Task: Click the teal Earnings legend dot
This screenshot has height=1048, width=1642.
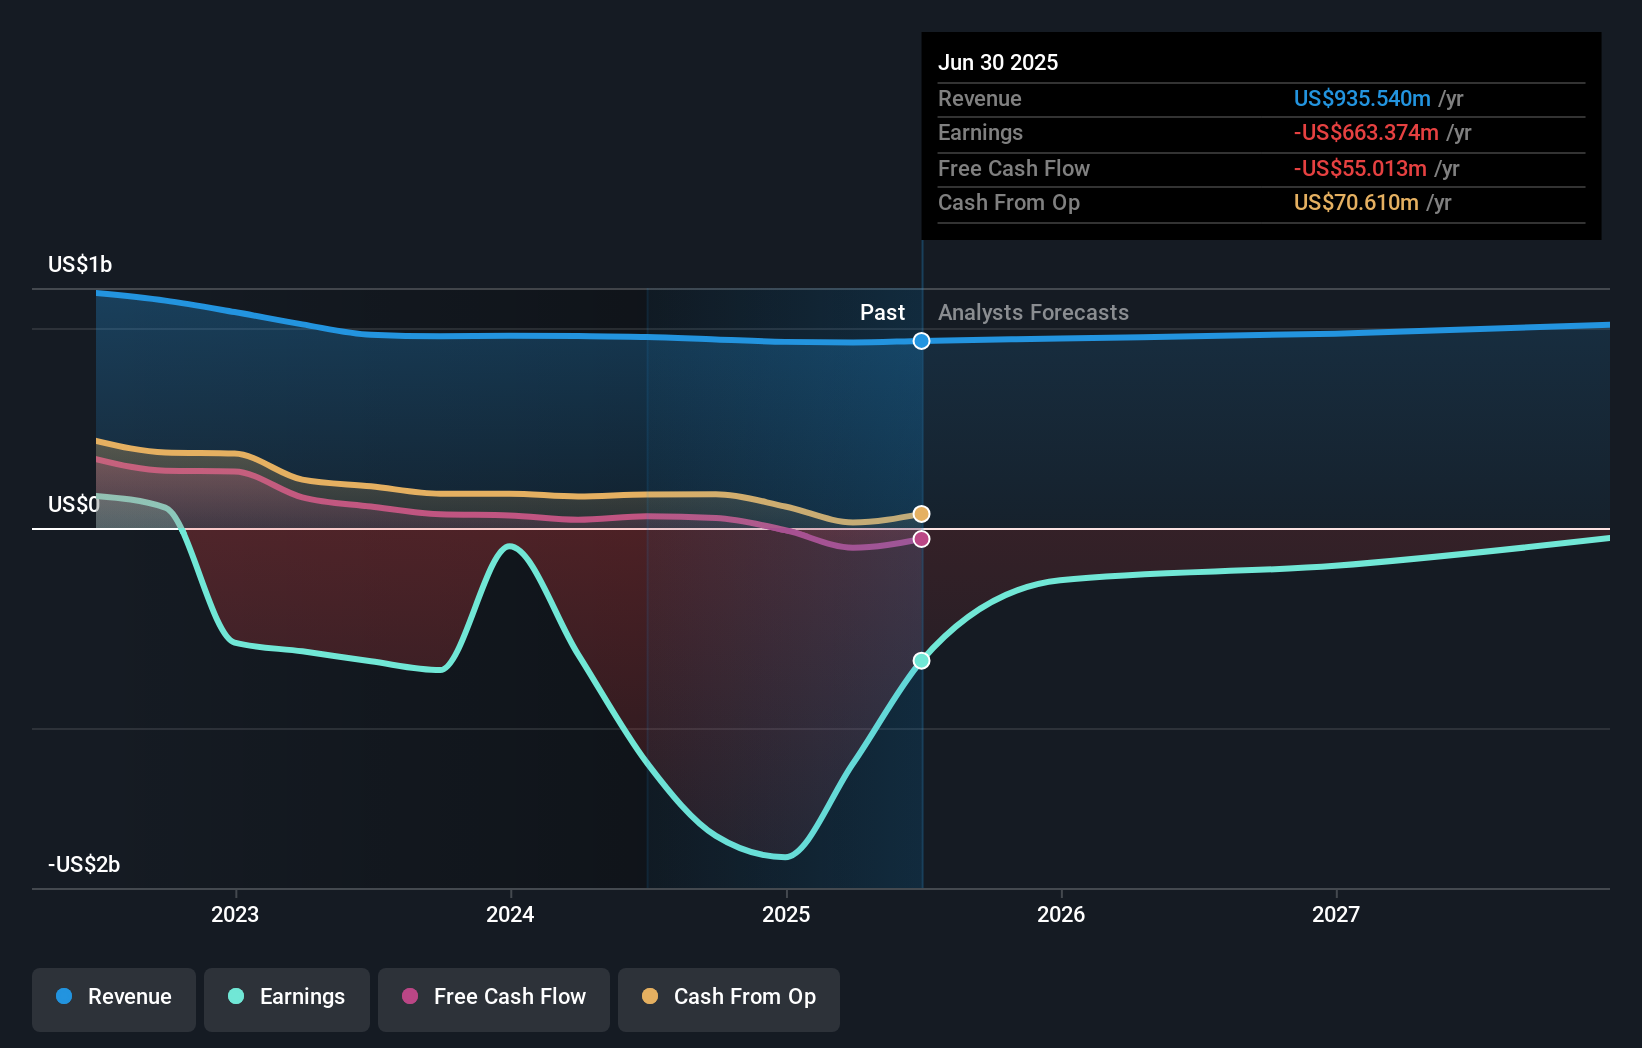Action: pyautogui.click(x=236, y=996)
